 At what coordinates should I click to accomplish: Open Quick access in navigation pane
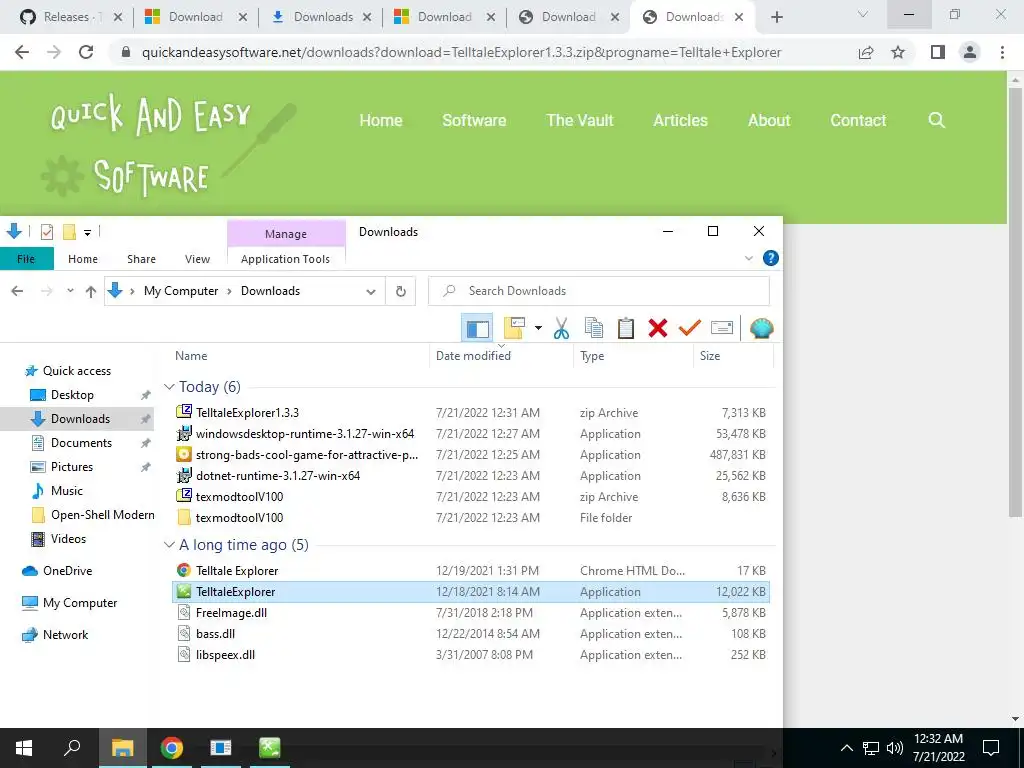tap(76, 371)
